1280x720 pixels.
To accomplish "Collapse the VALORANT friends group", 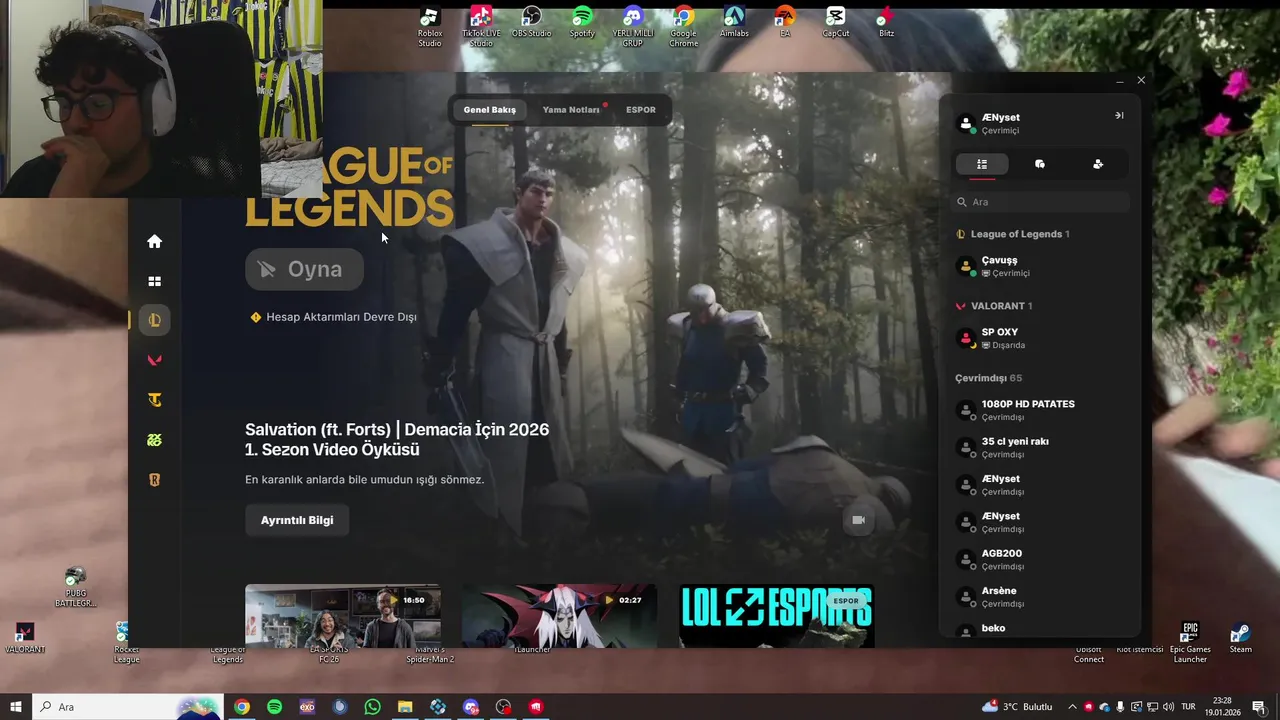I will (994, 306).
